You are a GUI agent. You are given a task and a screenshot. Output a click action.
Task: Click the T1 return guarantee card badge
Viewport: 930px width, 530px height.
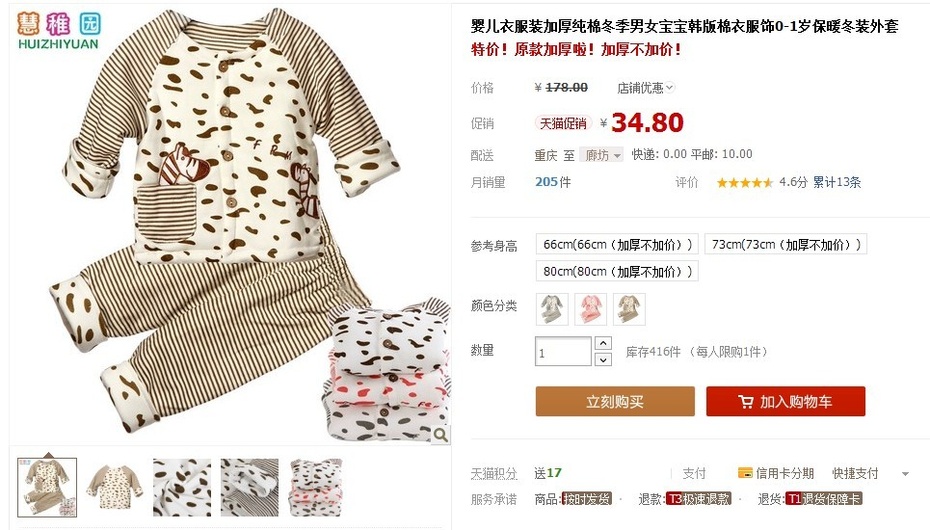pyautogui.click(x=824, y=499)
